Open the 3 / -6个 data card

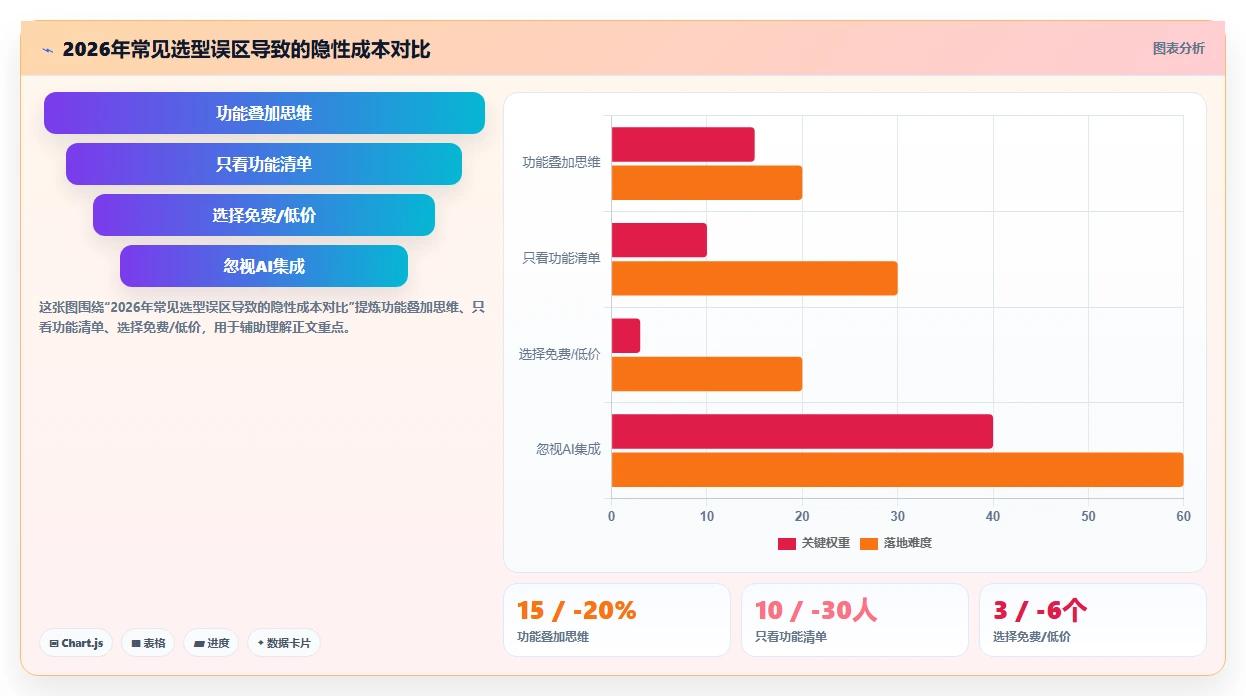(x=1093, y=620)
